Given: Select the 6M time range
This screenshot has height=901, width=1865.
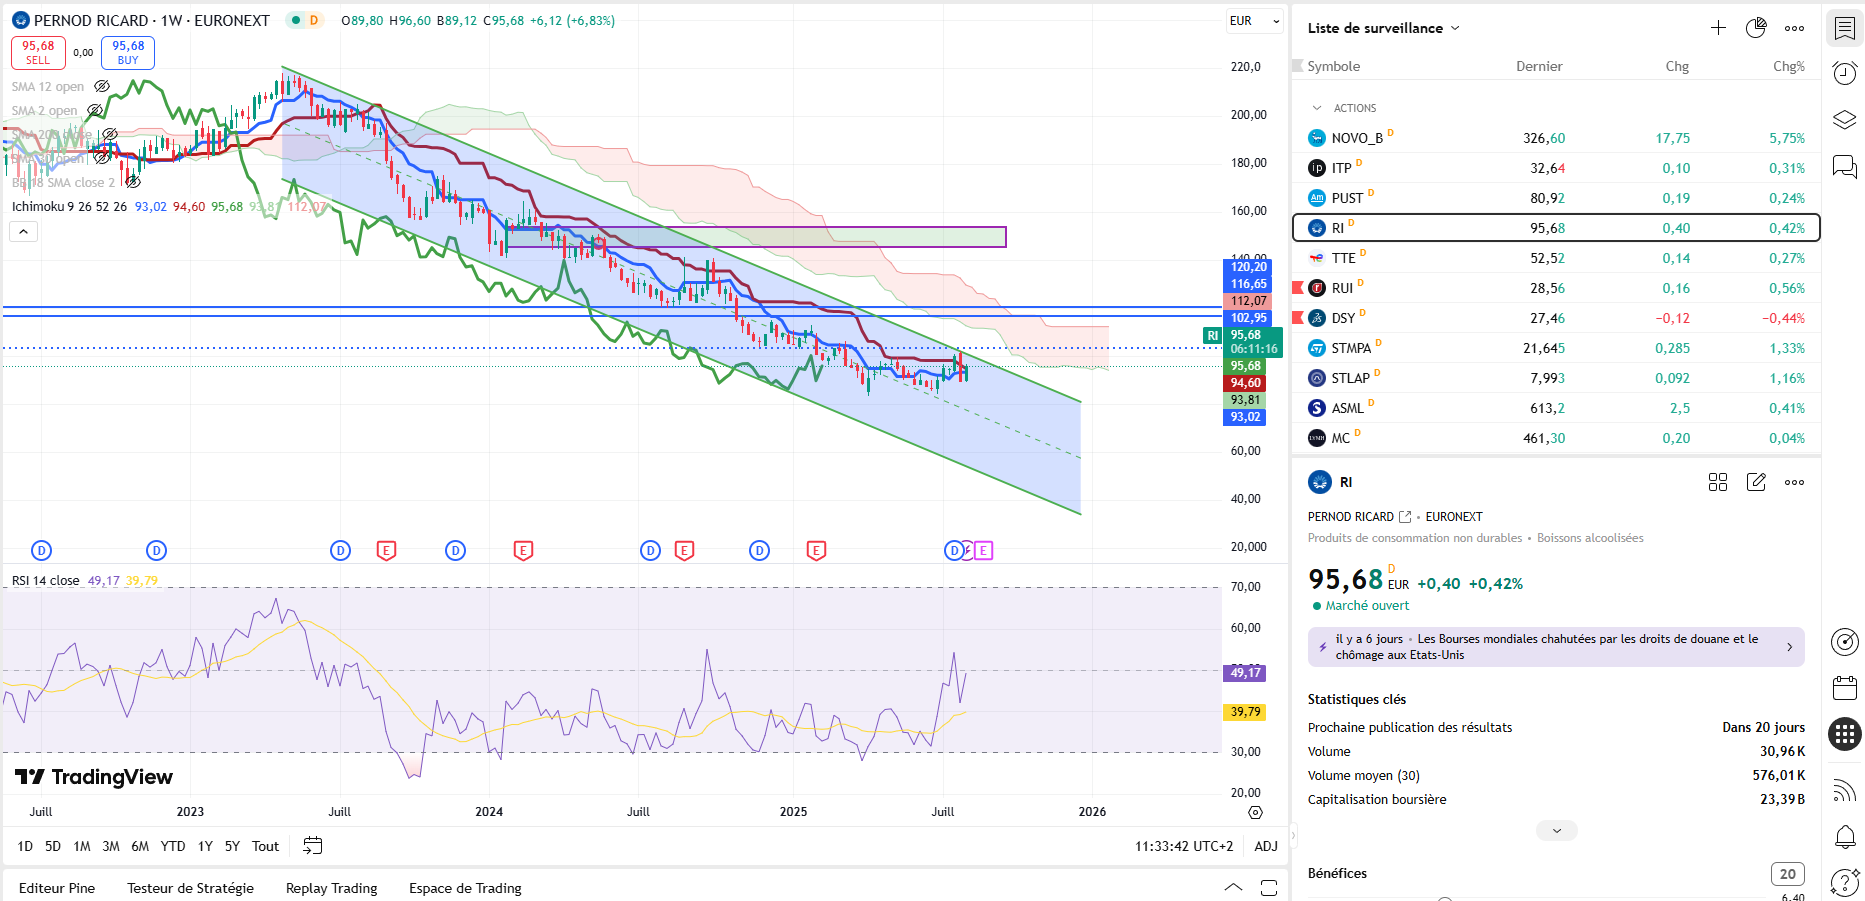Looking at the screenshot, I should (x=140, y=846).
